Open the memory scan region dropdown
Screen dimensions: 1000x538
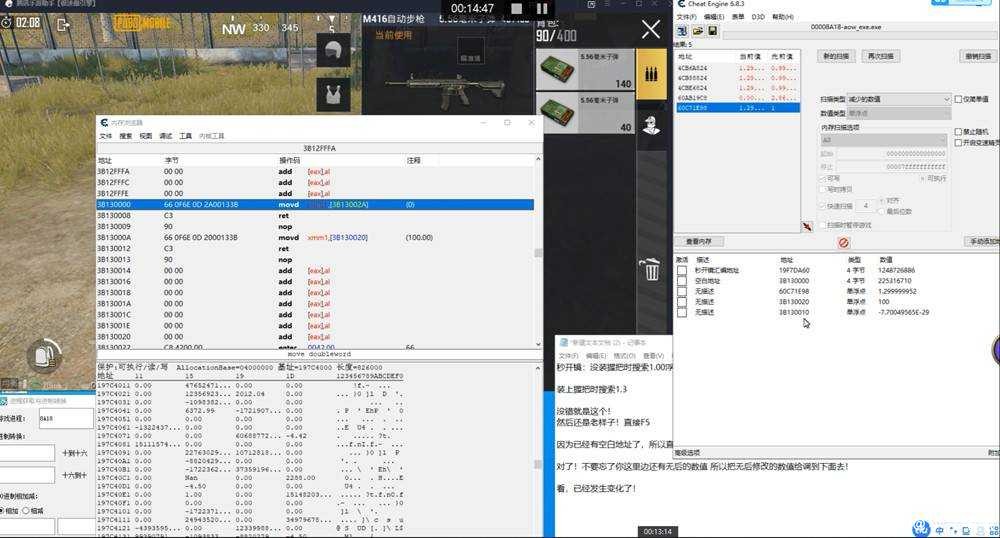click(883, 140)
